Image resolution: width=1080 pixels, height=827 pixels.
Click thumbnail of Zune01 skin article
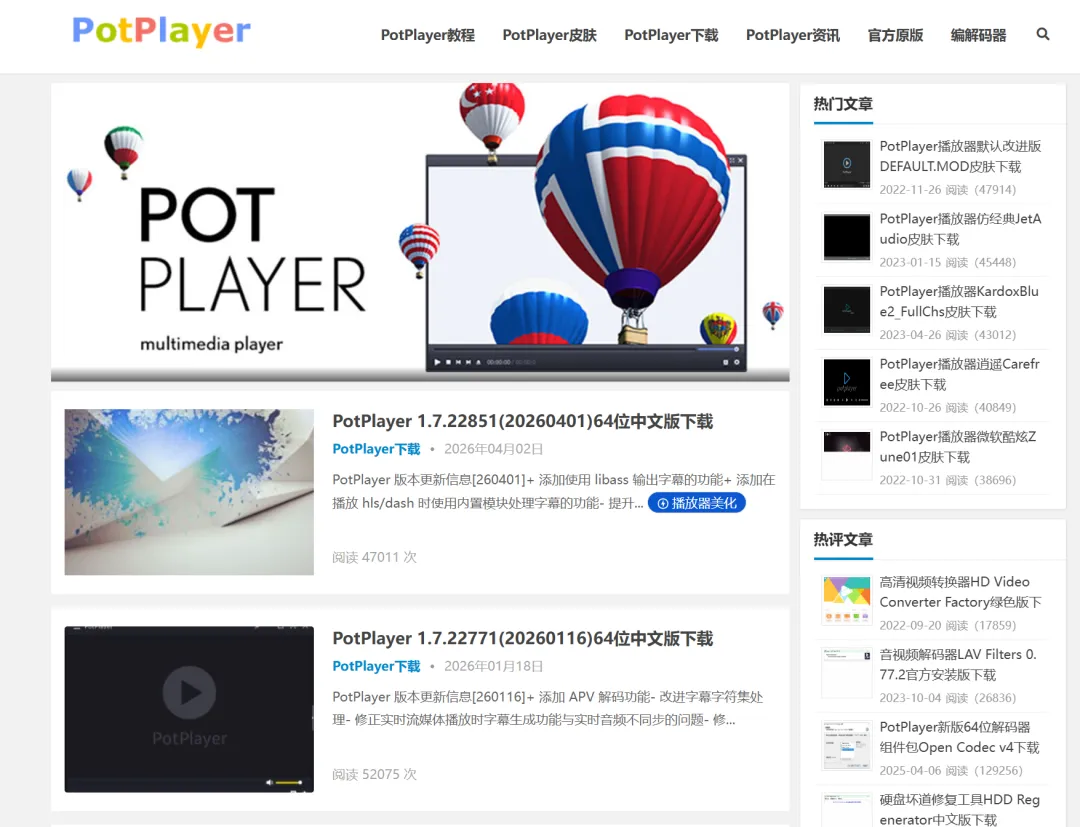click(847, 455)
